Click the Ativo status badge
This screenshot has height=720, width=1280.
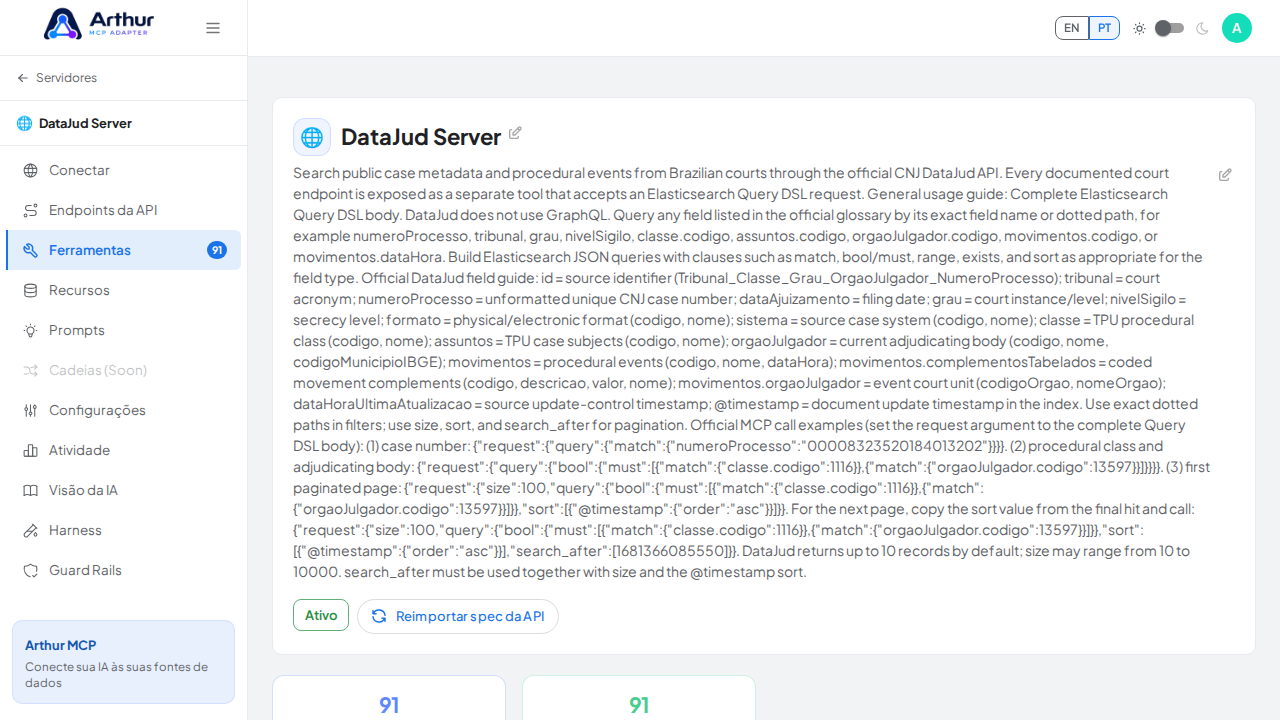point(321,615)
